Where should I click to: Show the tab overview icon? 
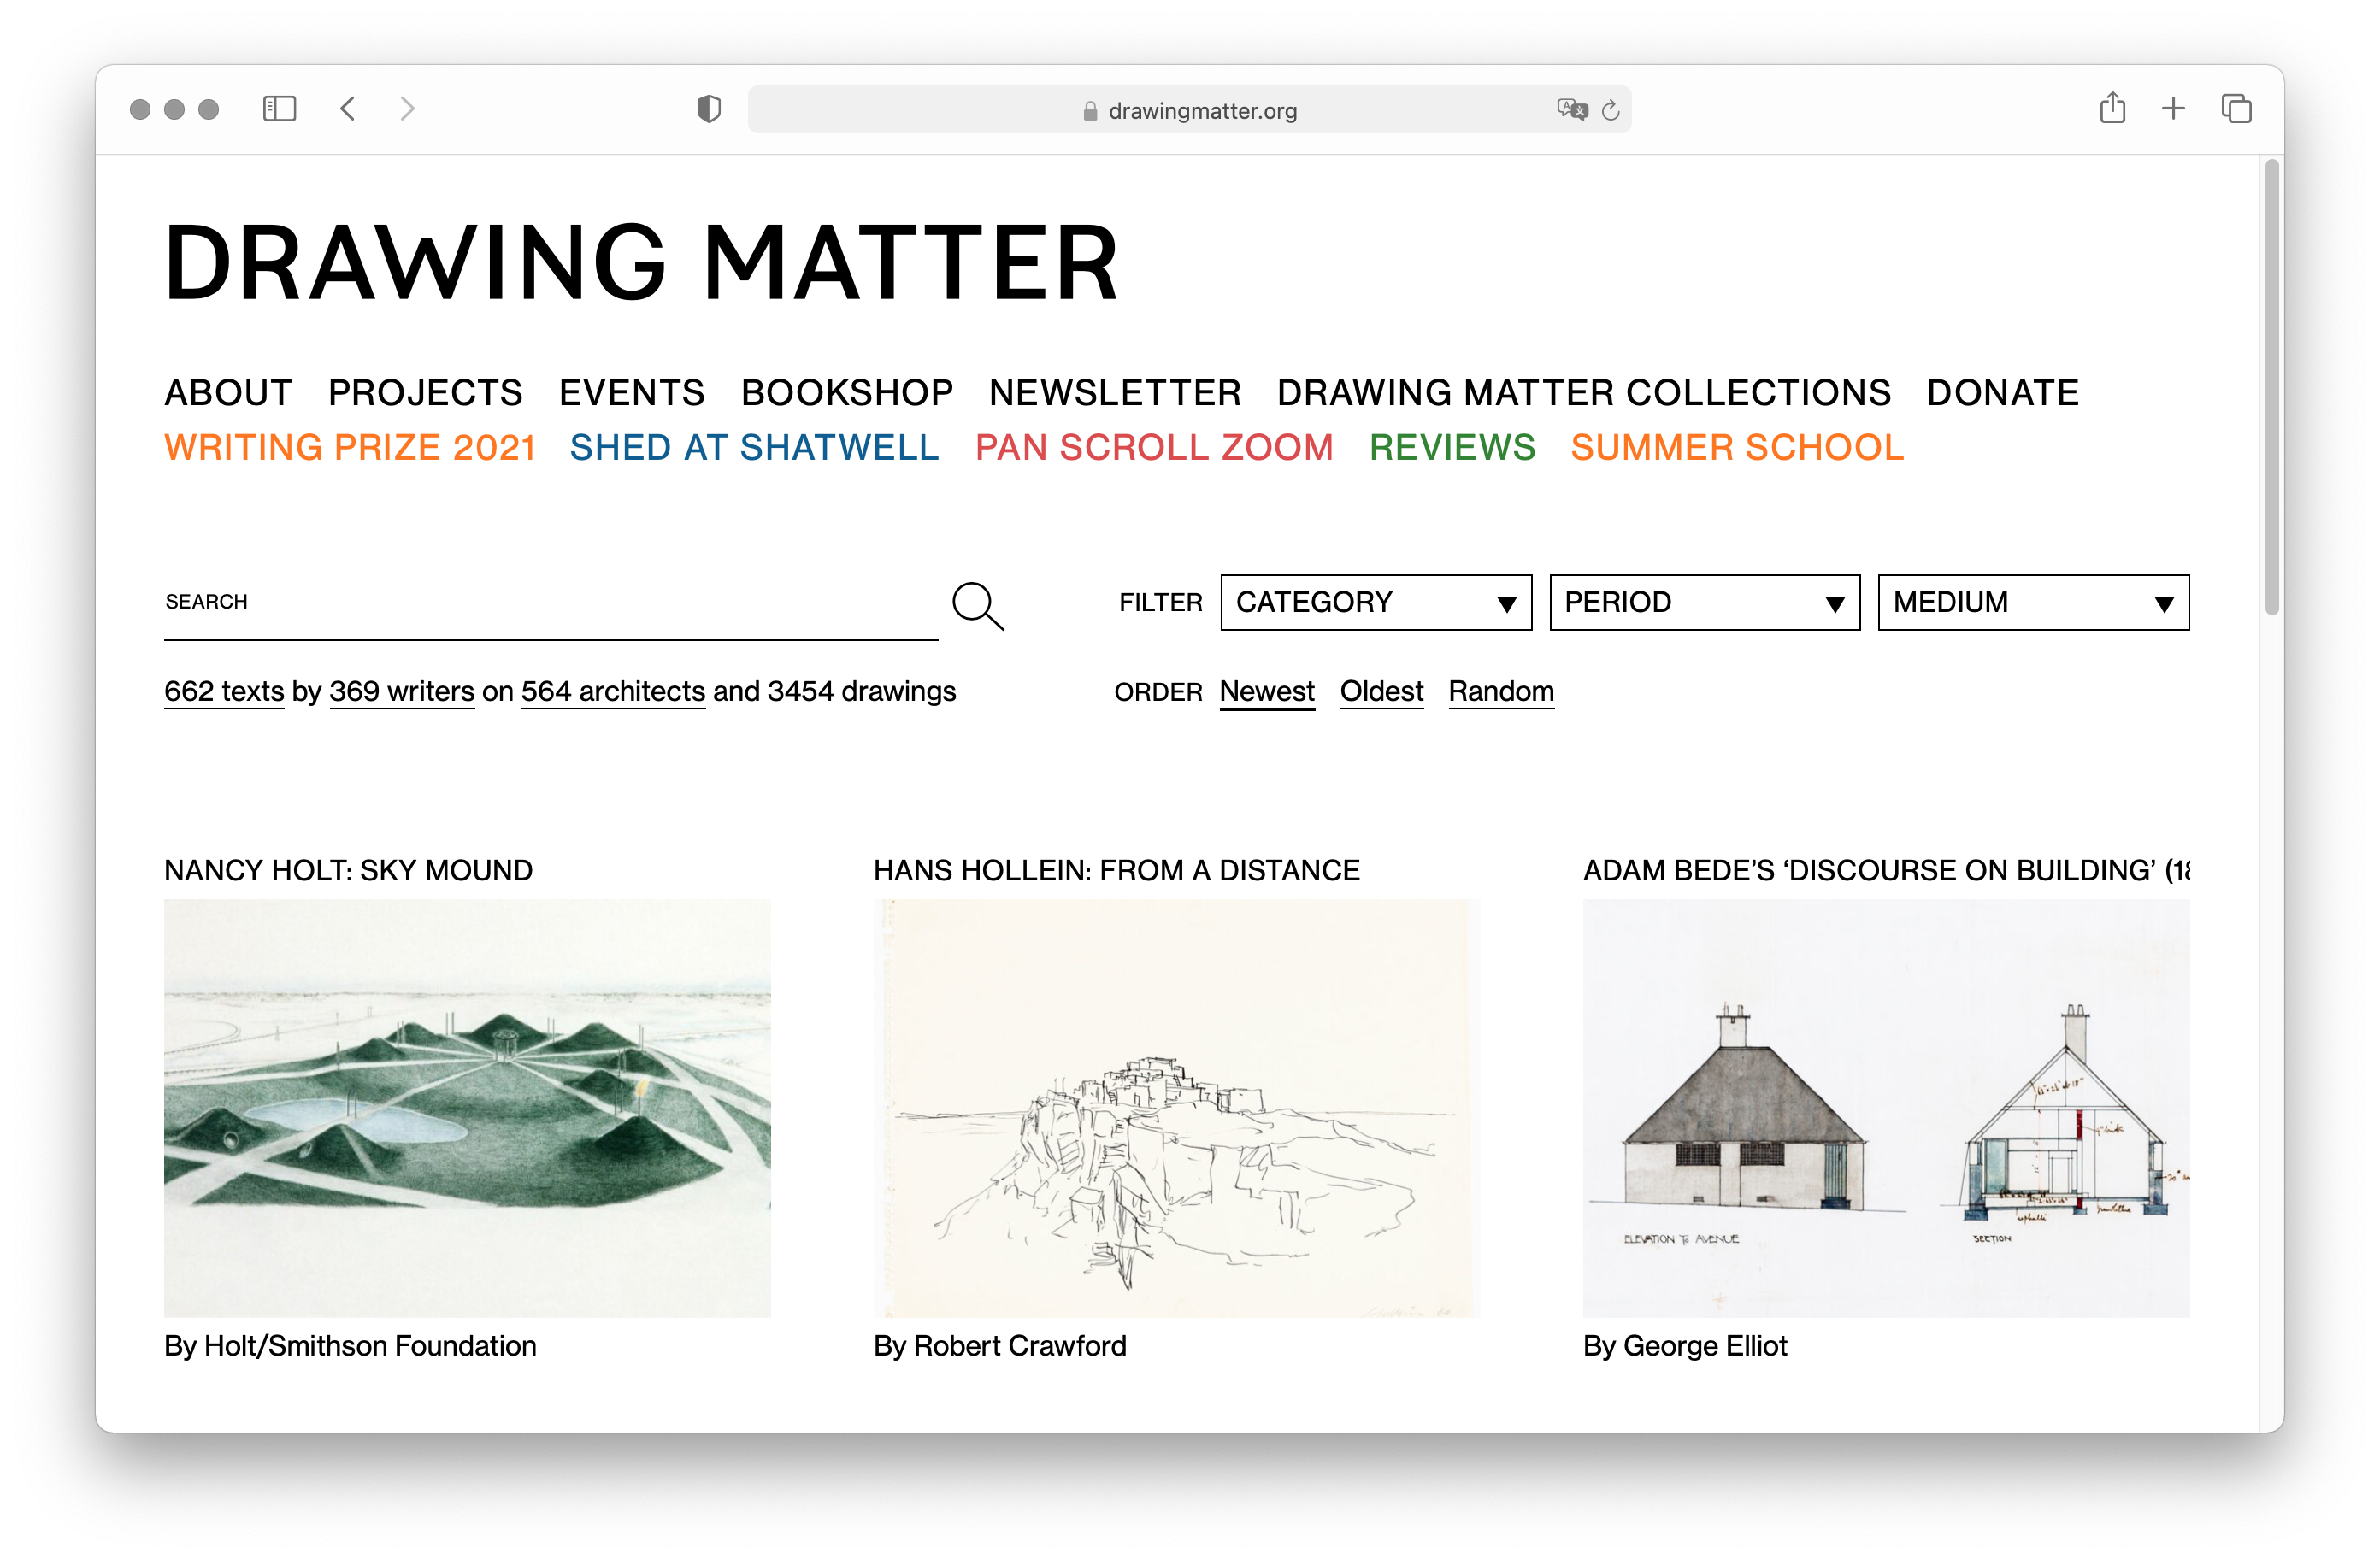(x=2236, y=108)
